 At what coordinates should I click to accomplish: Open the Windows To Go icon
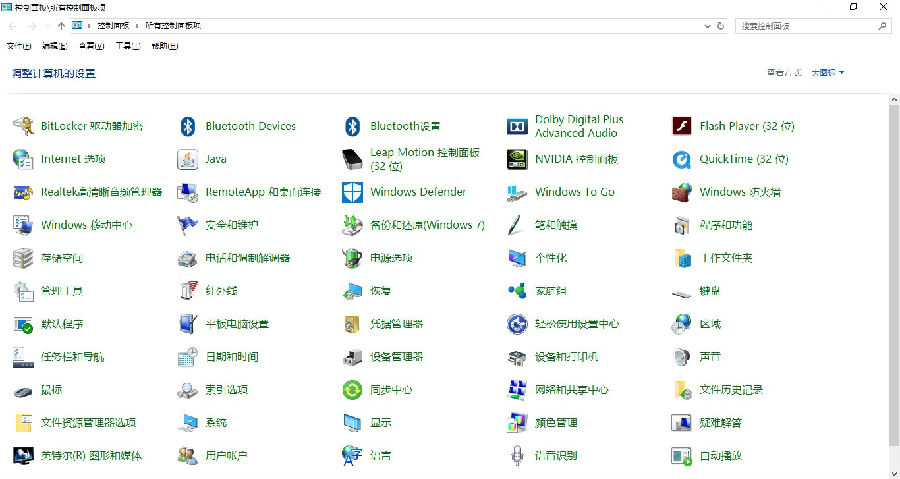[x=517, y=192]
